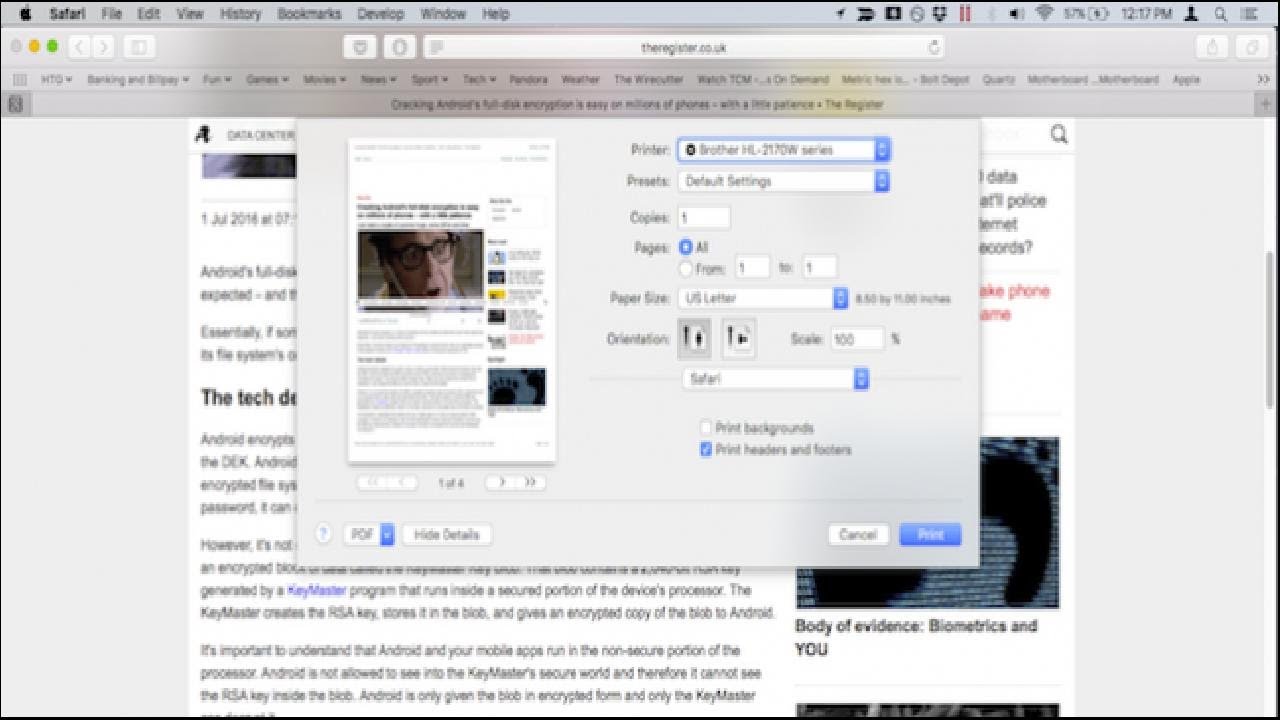Open the Wi-Fi status menu

pos(1045,14)
